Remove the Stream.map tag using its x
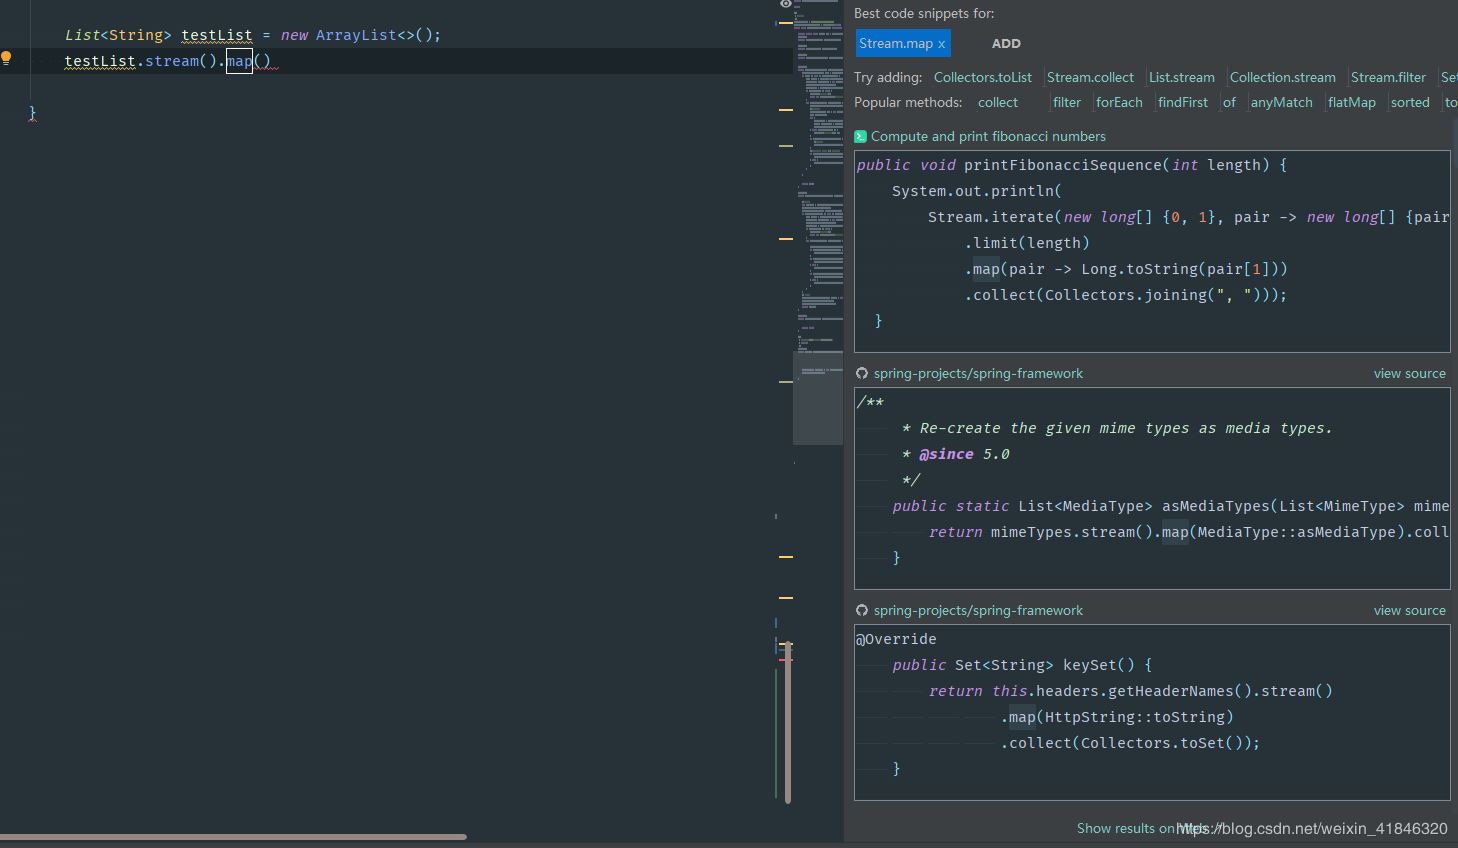 [x=941, y=43]
